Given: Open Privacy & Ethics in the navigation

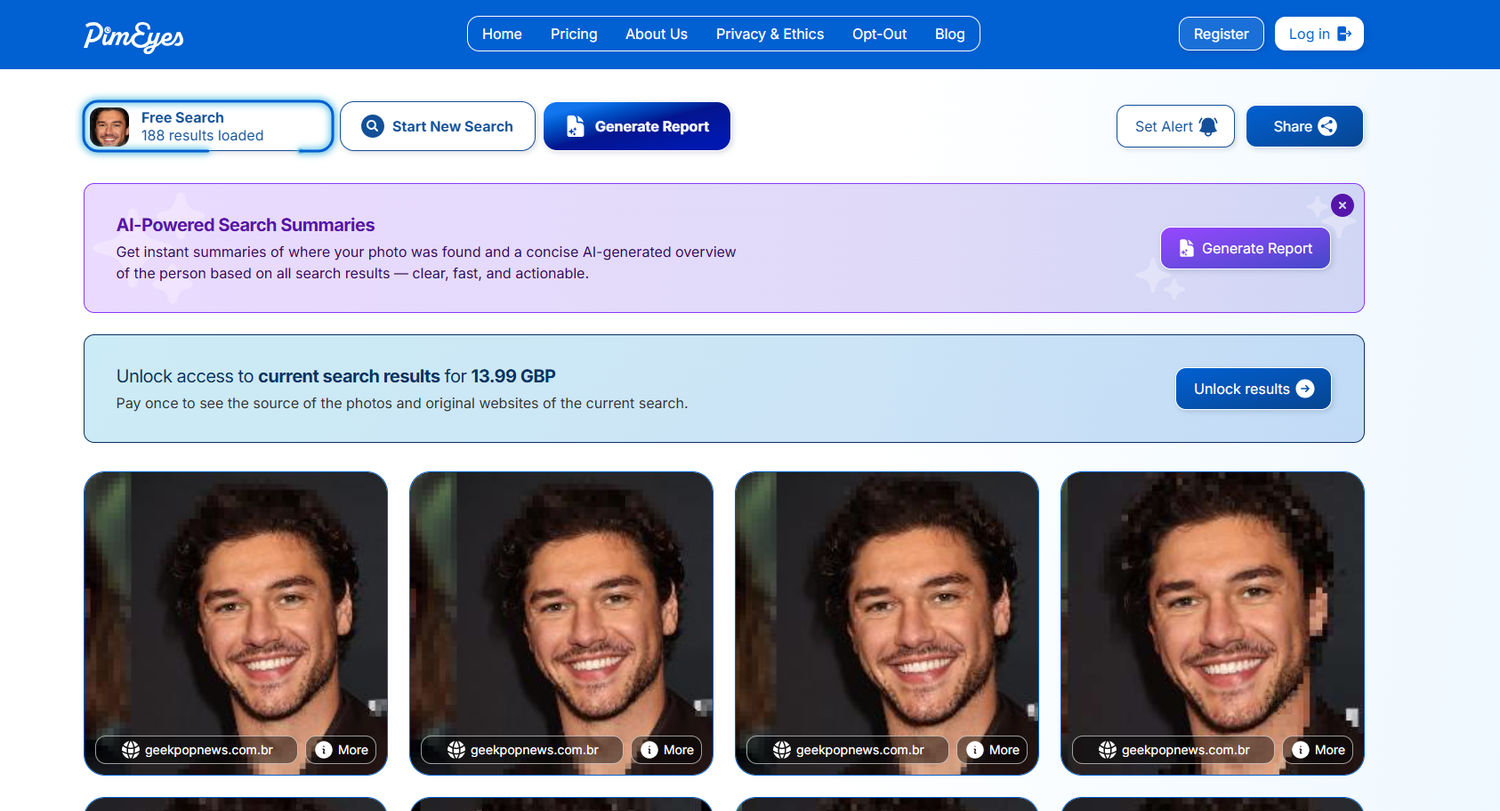Looking at the screenshot, I should (x=770, y=34).
